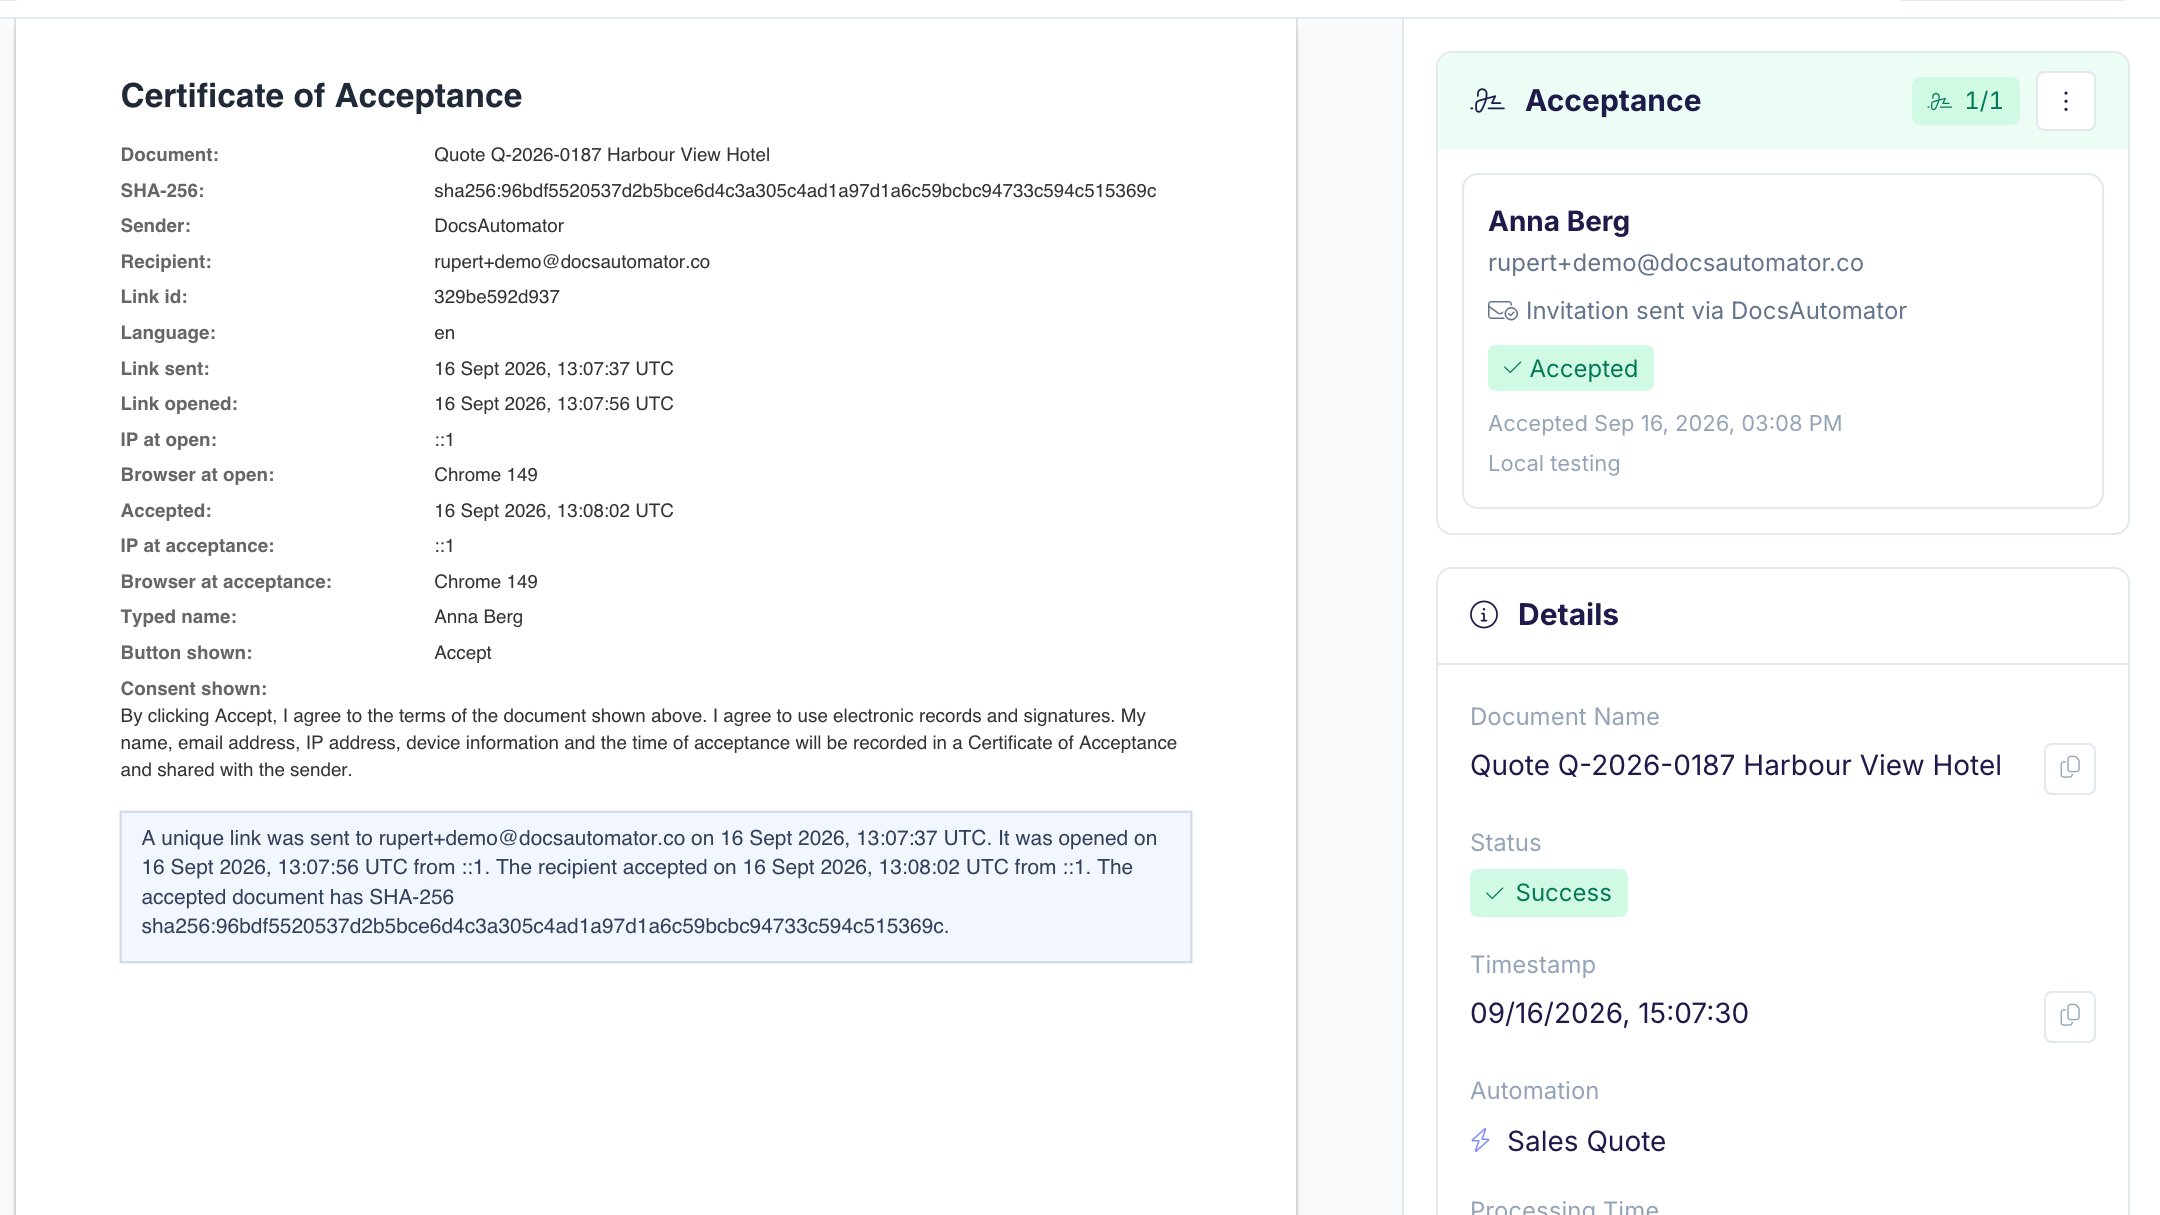Click the Details panel heading
Viewport: 2160px width, 1215px height.
pyautogui.click(x=1567, y=615)
